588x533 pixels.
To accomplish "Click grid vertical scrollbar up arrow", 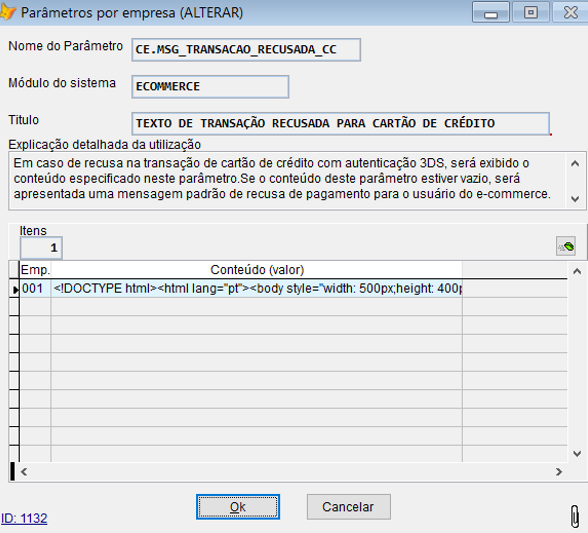I will click(x=577, y=271).
